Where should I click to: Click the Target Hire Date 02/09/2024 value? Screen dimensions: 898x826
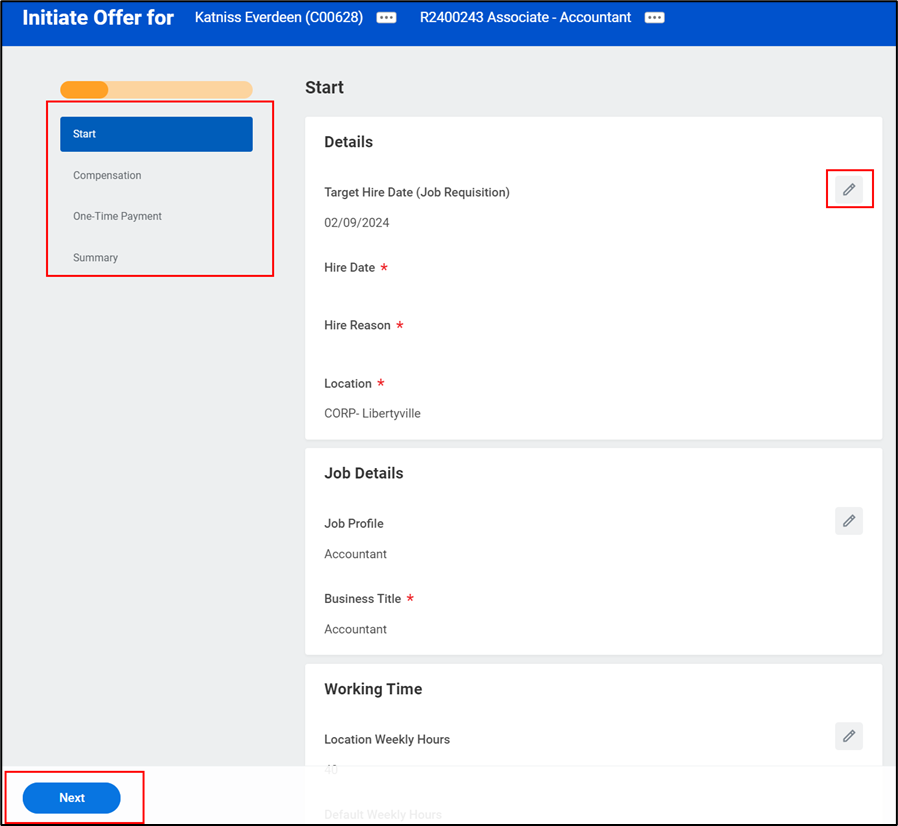pyautogui.click(x=356, y=223)
